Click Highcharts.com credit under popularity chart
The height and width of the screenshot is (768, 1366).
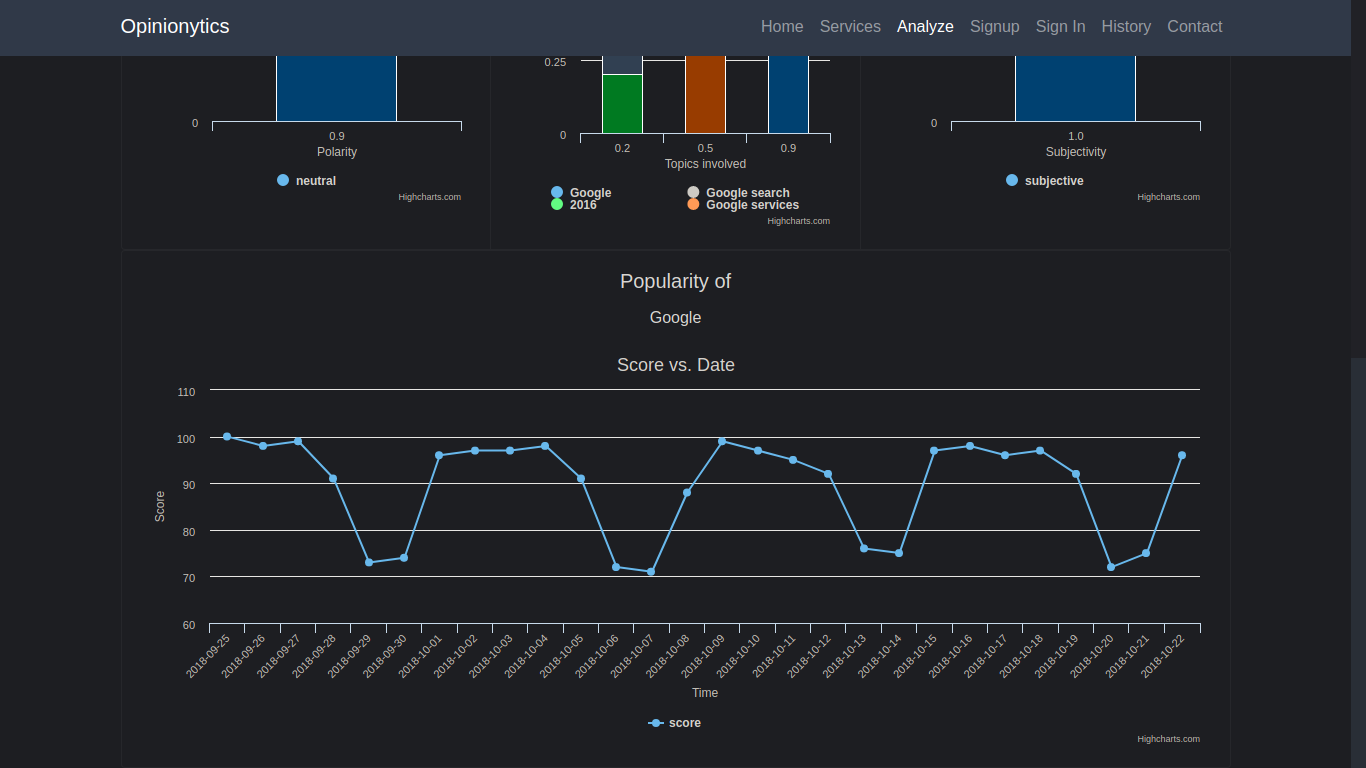coord(1169,739)
